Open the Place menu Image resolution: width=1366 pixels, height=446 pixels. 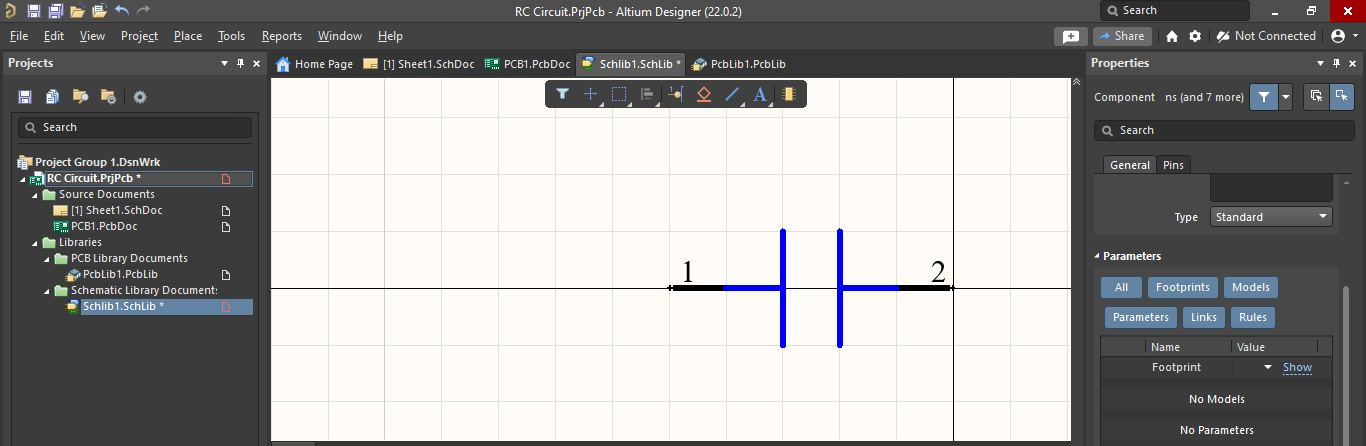coord(187,36)
